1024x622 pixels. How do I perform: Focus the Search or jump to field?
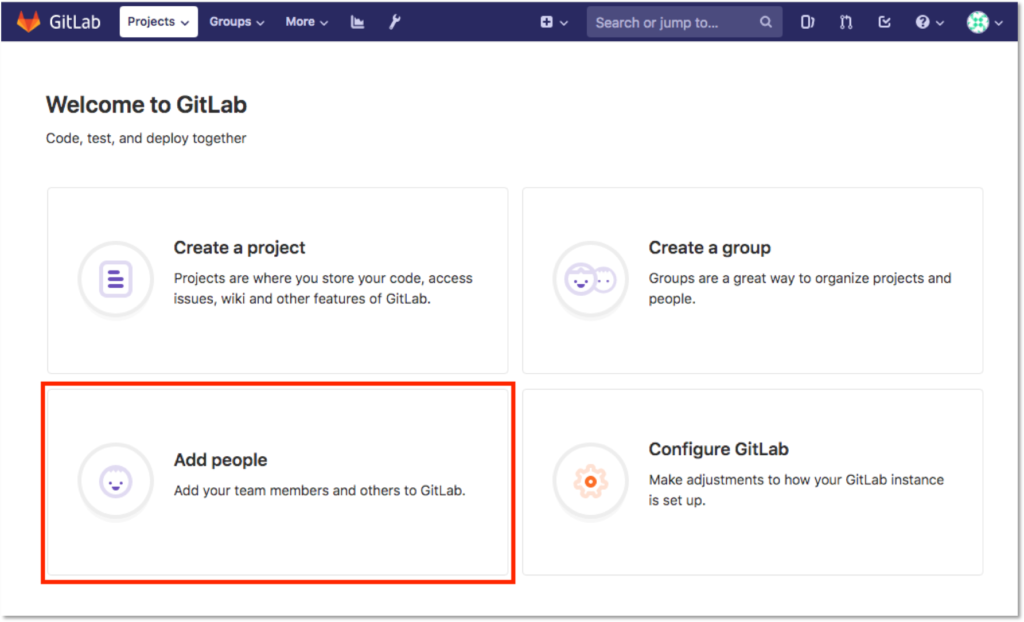point(684,22)
